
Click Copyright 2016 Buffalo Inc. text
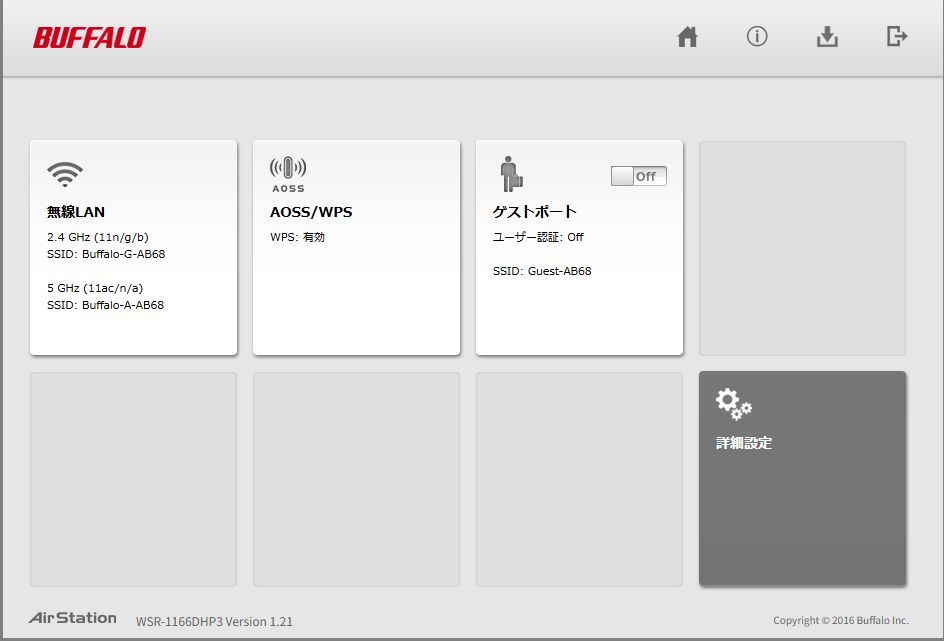841,621
